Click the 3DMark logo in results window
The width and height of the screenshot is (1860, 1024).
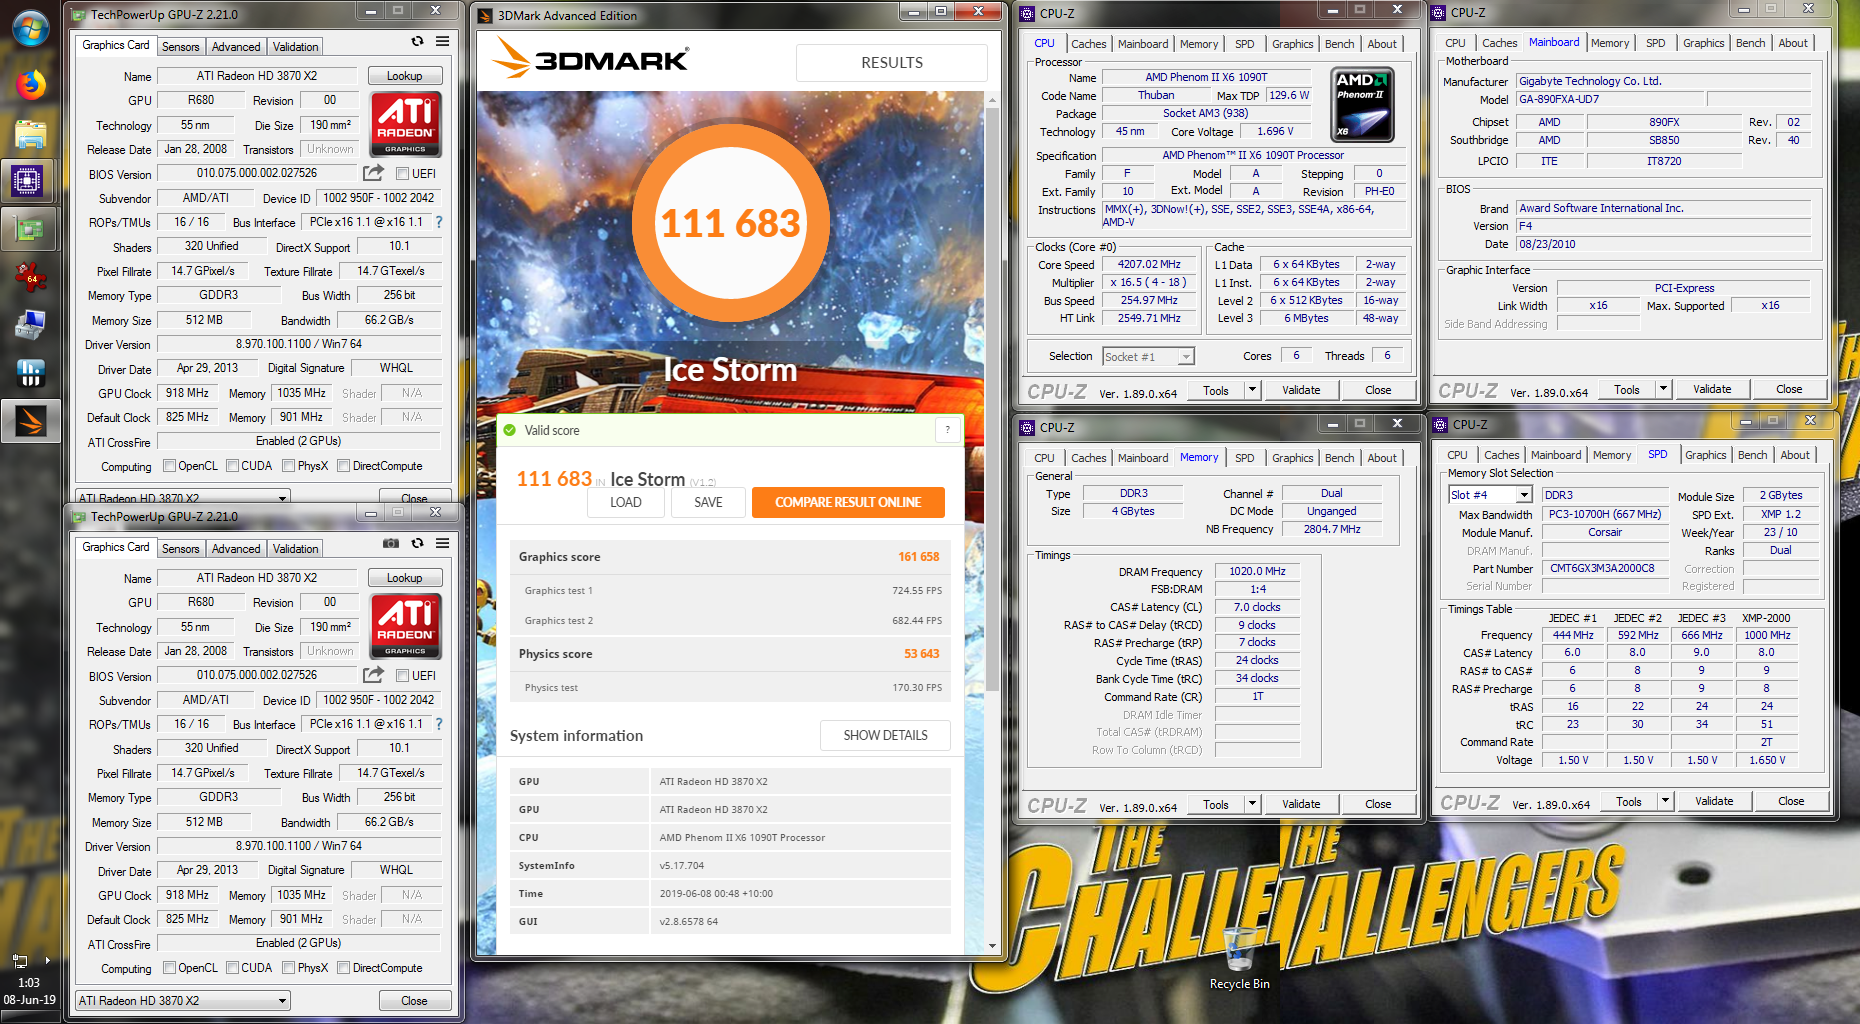click(x=590, y=59)
